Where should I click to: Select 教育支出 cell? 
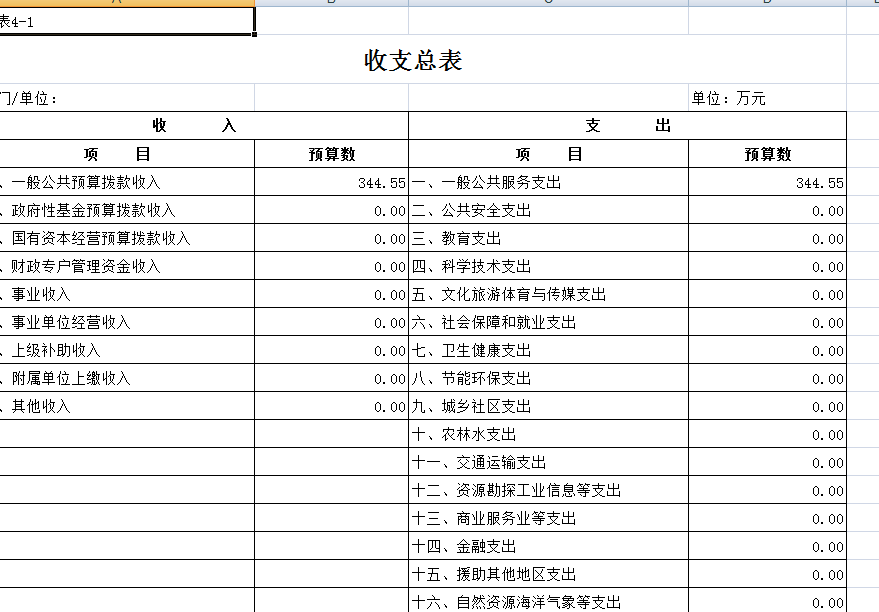click(x=549, y=238)
